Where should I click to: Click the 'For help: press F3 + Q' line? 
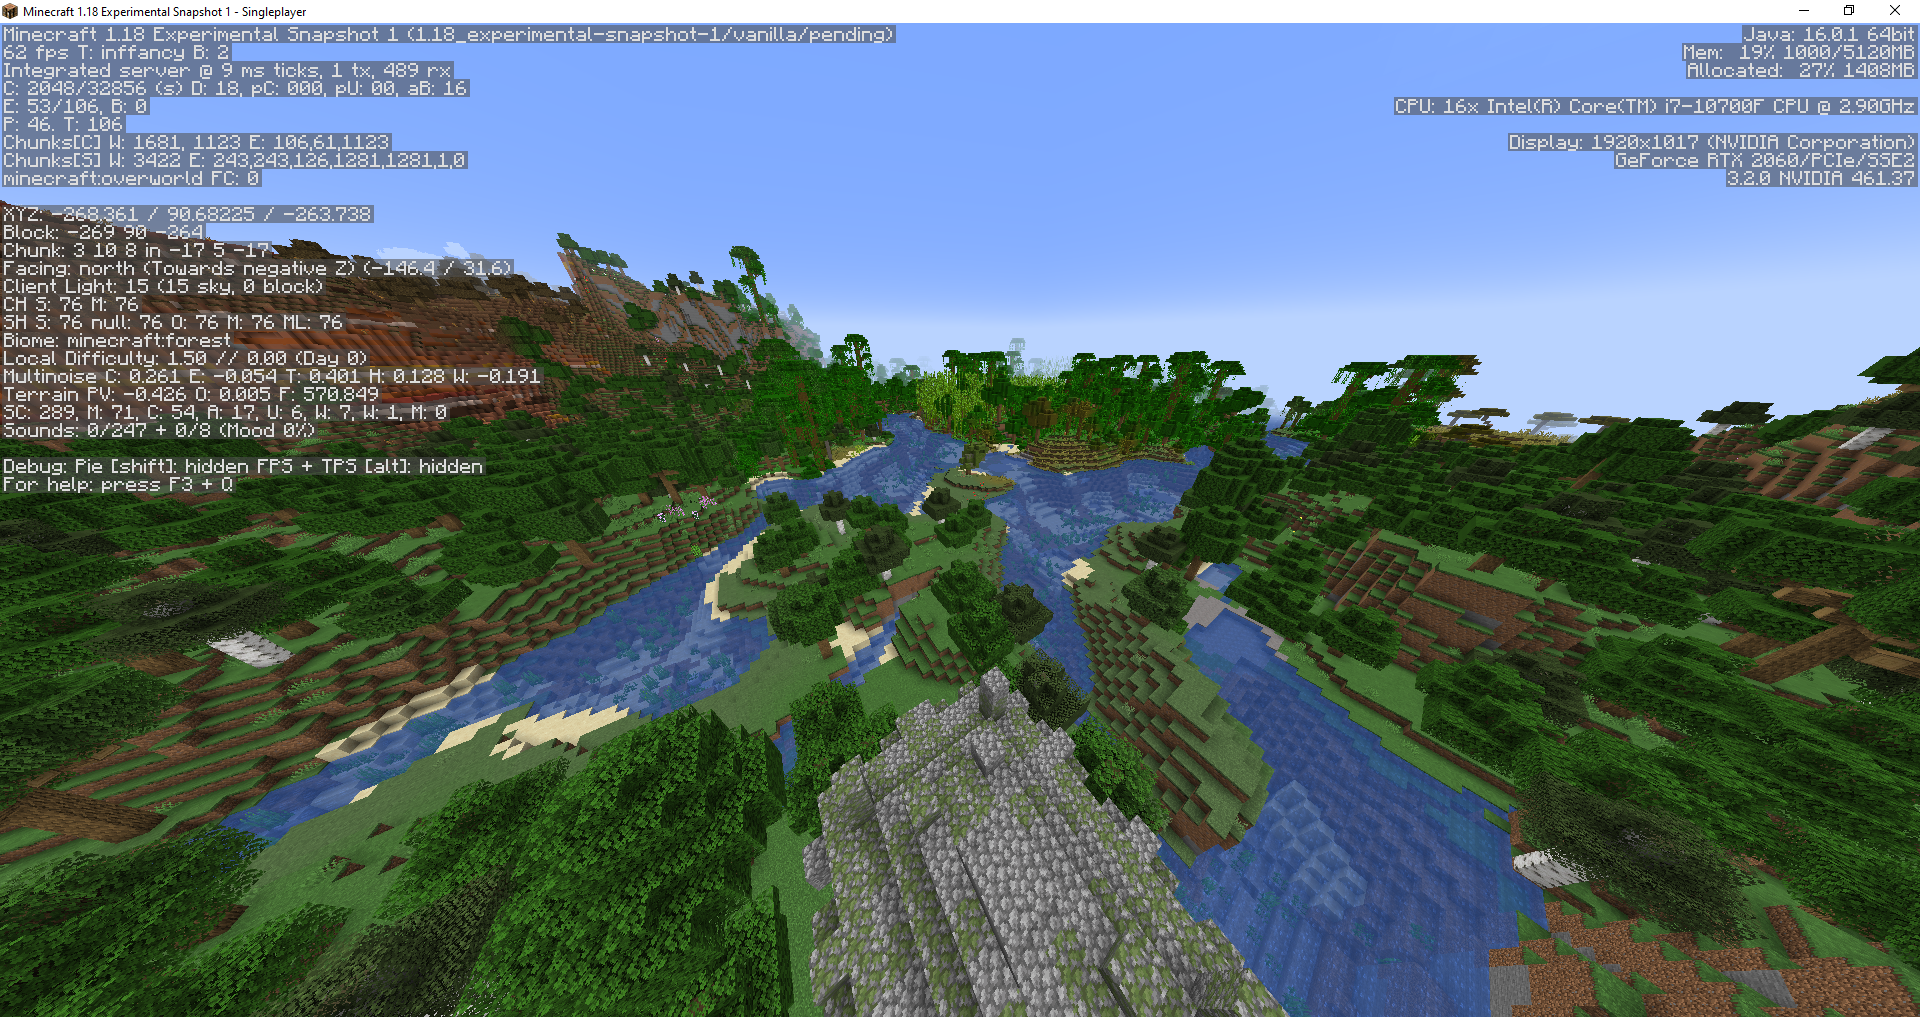118,485
